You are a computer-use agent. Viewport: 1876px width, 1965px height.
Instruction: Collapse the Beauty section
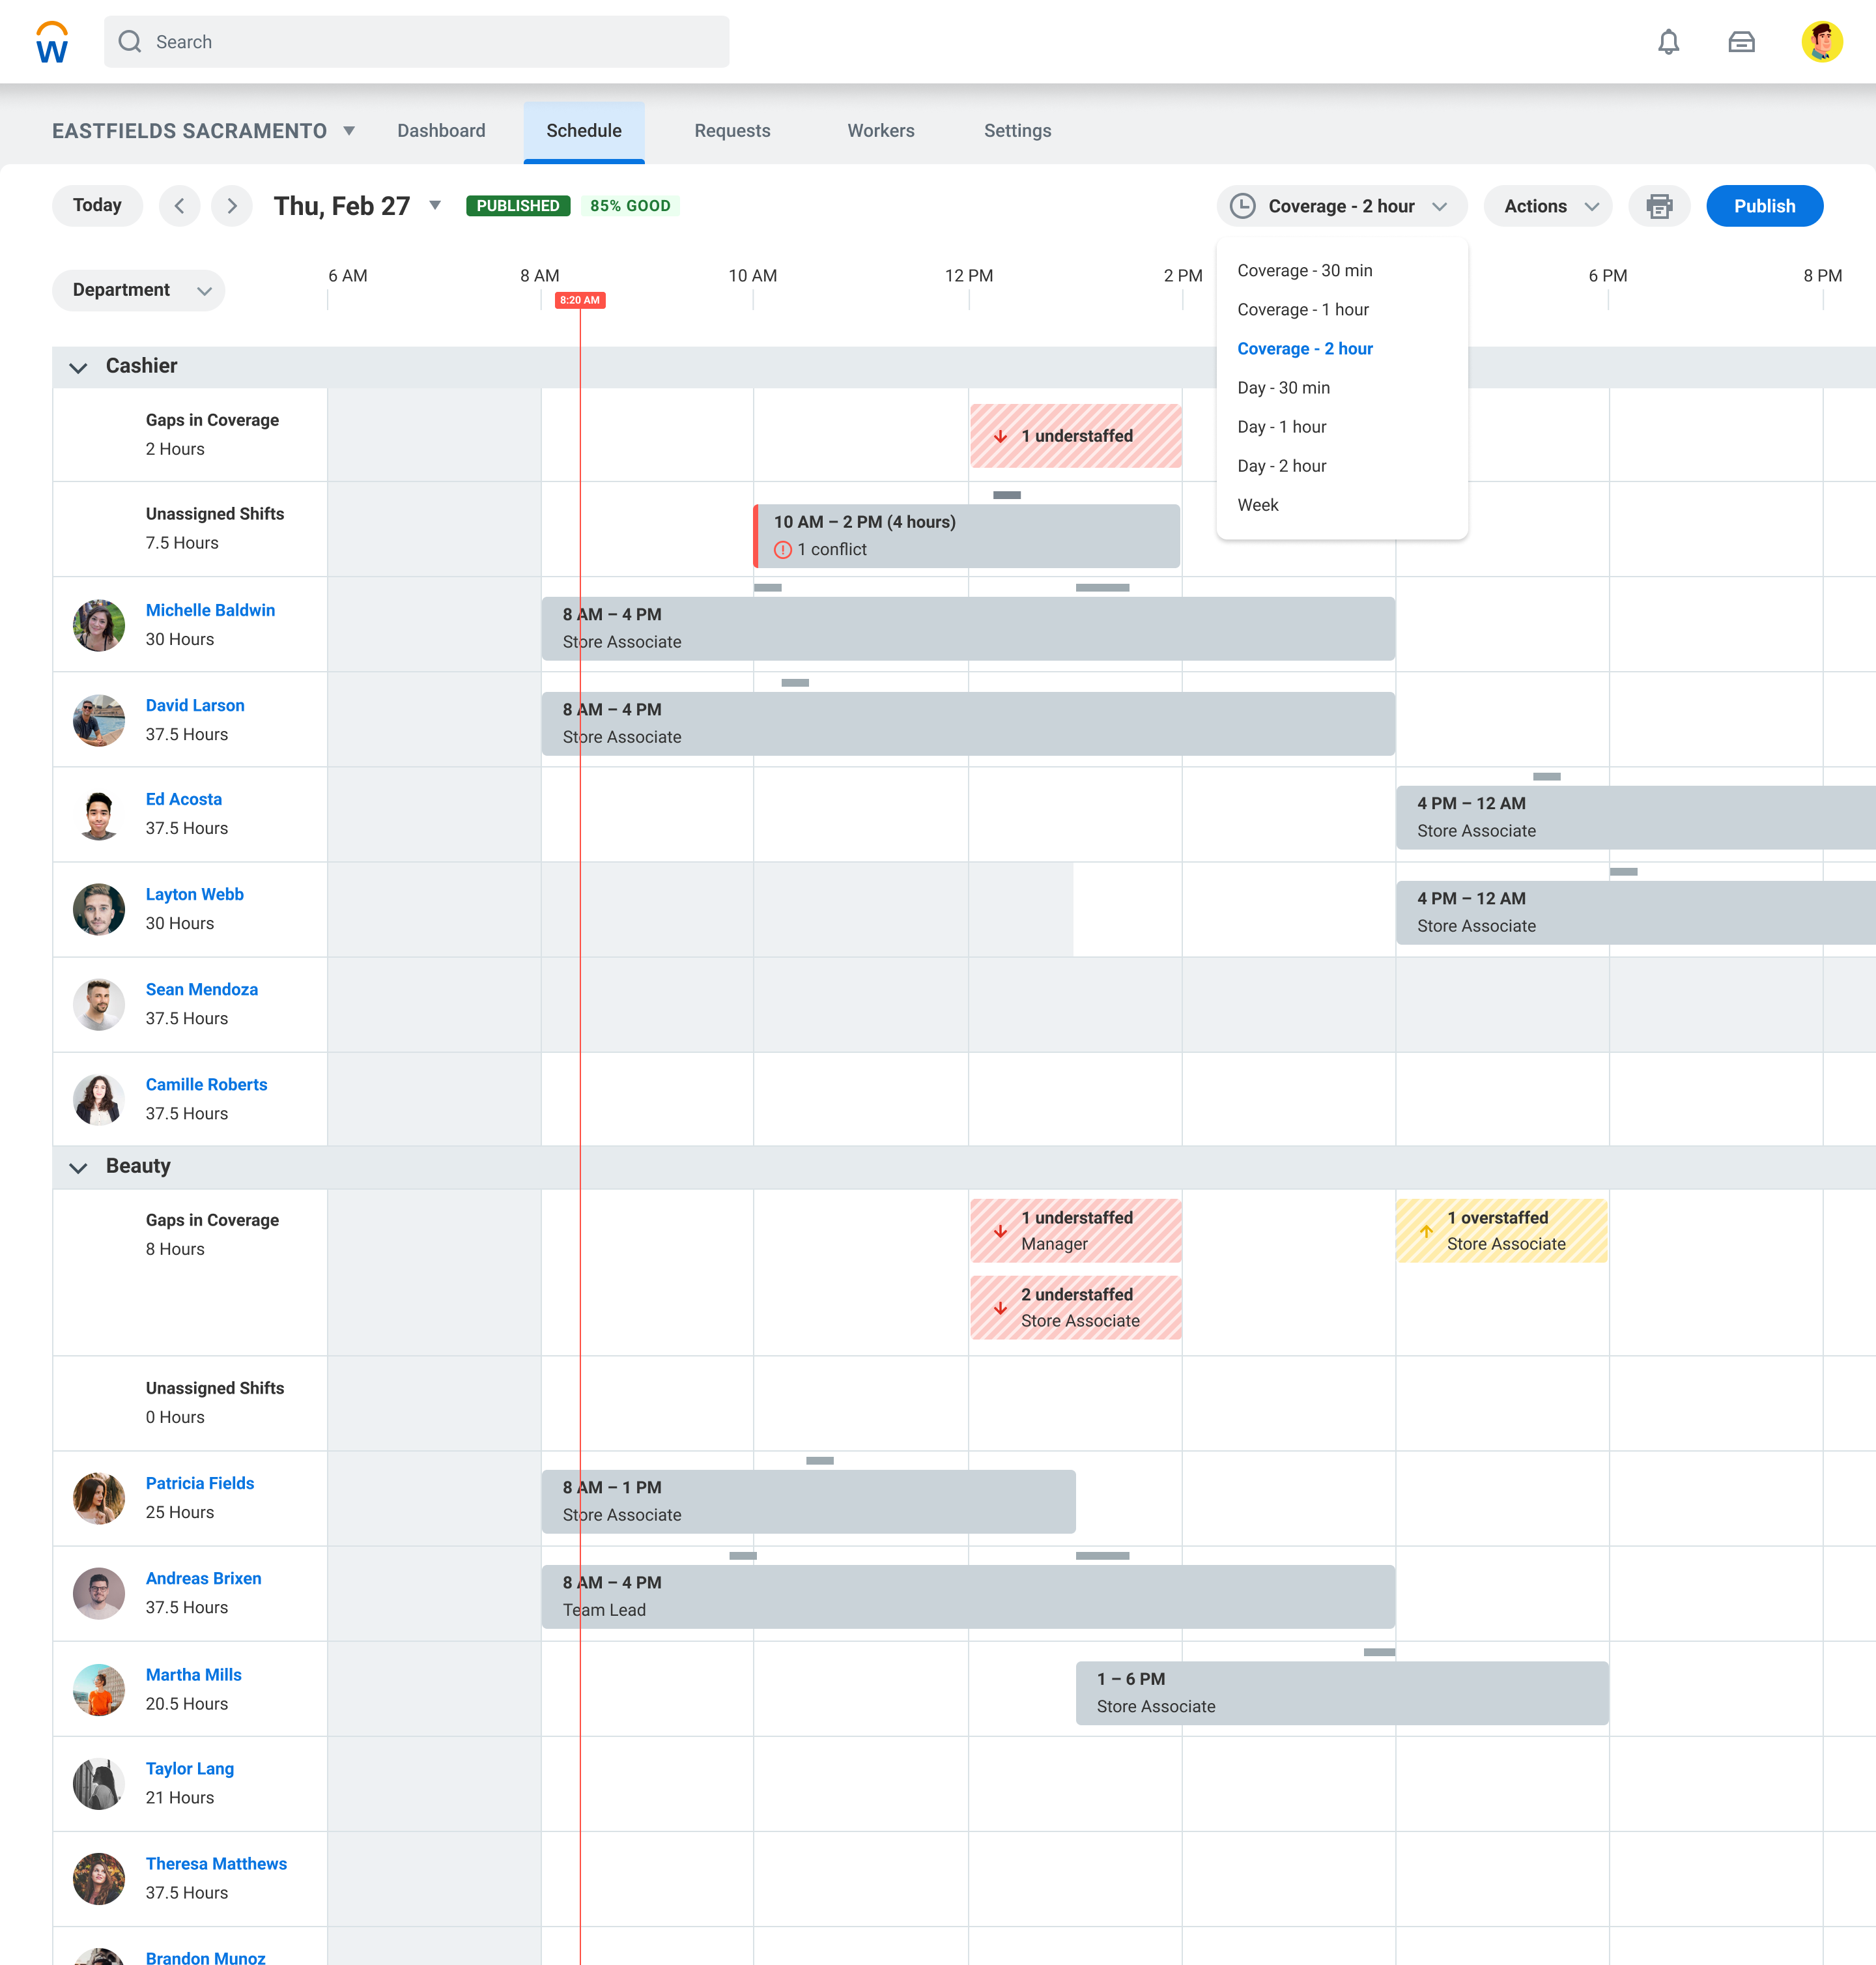pos(78,1167)
